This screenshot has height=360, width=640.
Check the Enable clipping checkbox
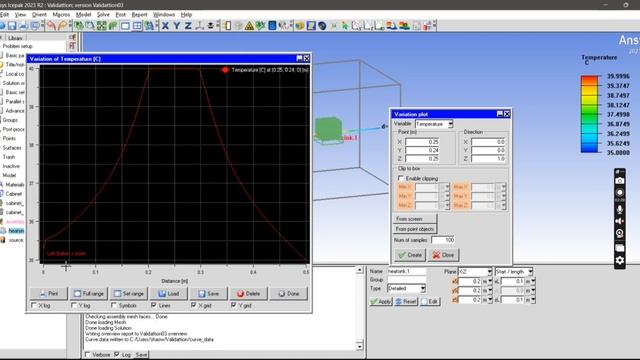click(x=401, y=178)
